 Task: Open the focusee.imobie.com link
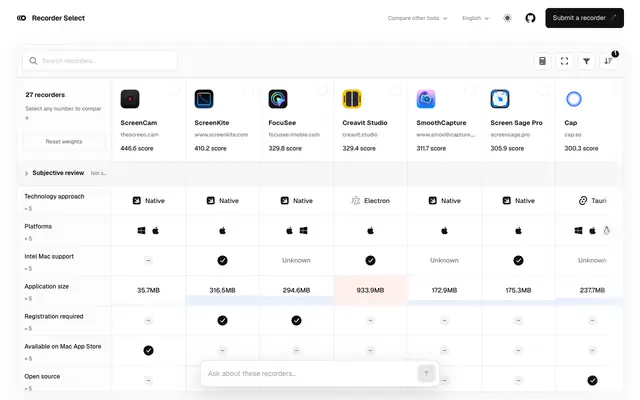pos(294,135)
